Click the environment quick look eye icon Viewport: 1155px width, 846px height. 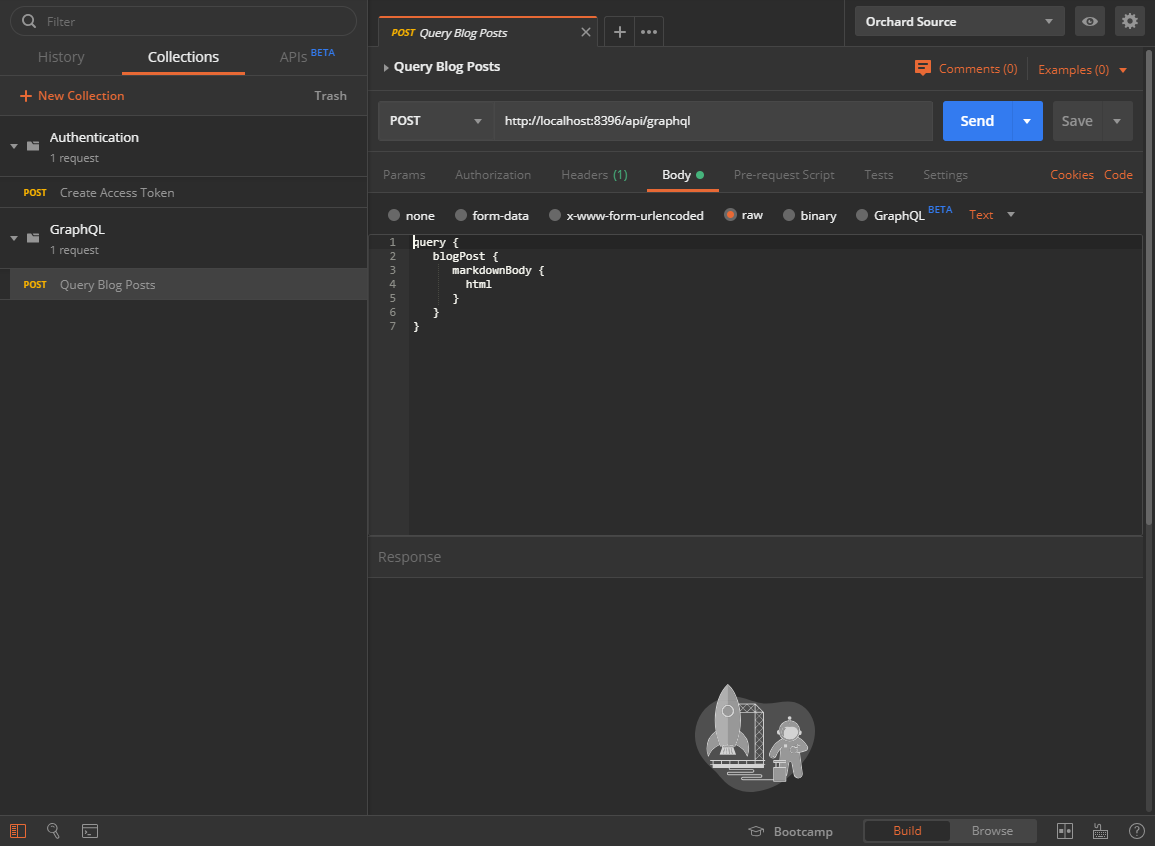pyautogui.click(x=1089, y=21)
